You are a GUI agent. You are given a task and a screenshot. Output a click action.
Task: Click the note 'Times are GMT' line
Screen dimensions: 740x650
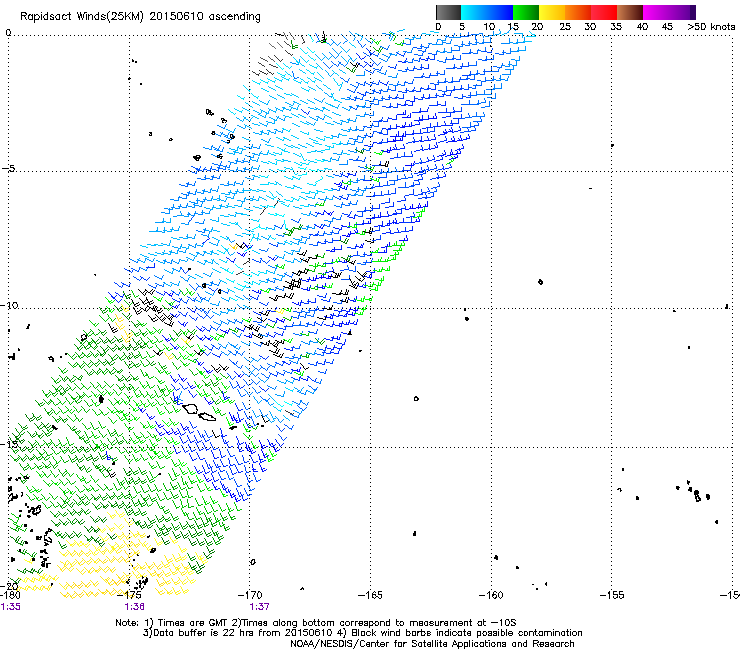point(316,623)
